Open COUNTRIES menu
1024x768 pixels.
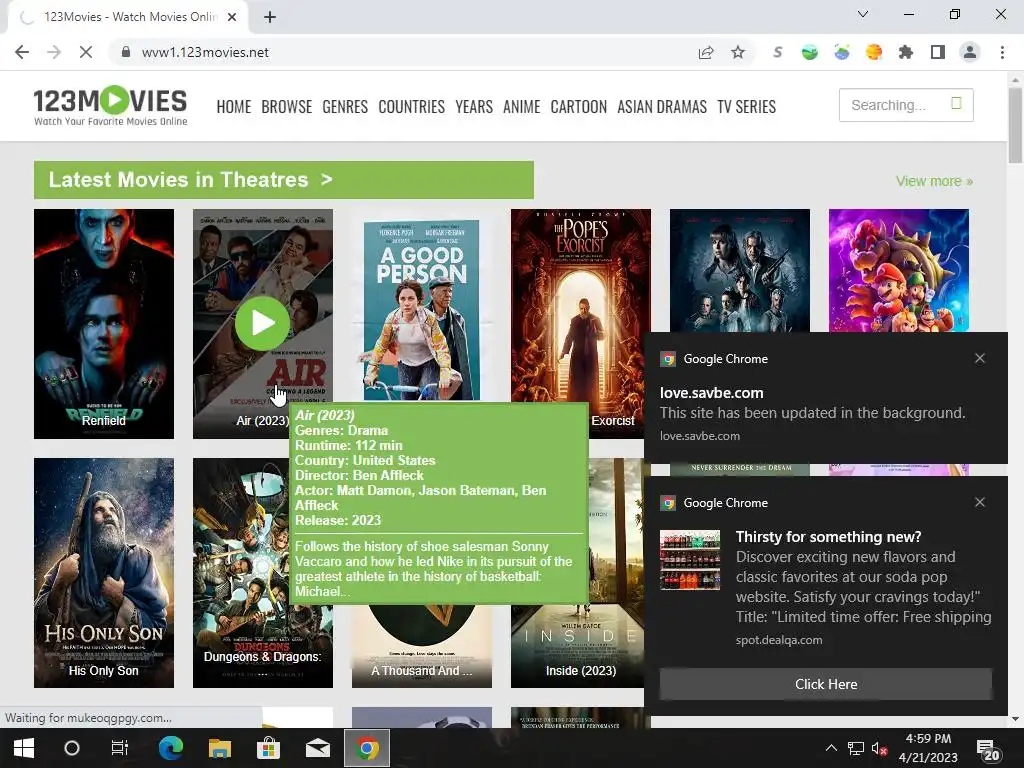[x=411, y=106]
